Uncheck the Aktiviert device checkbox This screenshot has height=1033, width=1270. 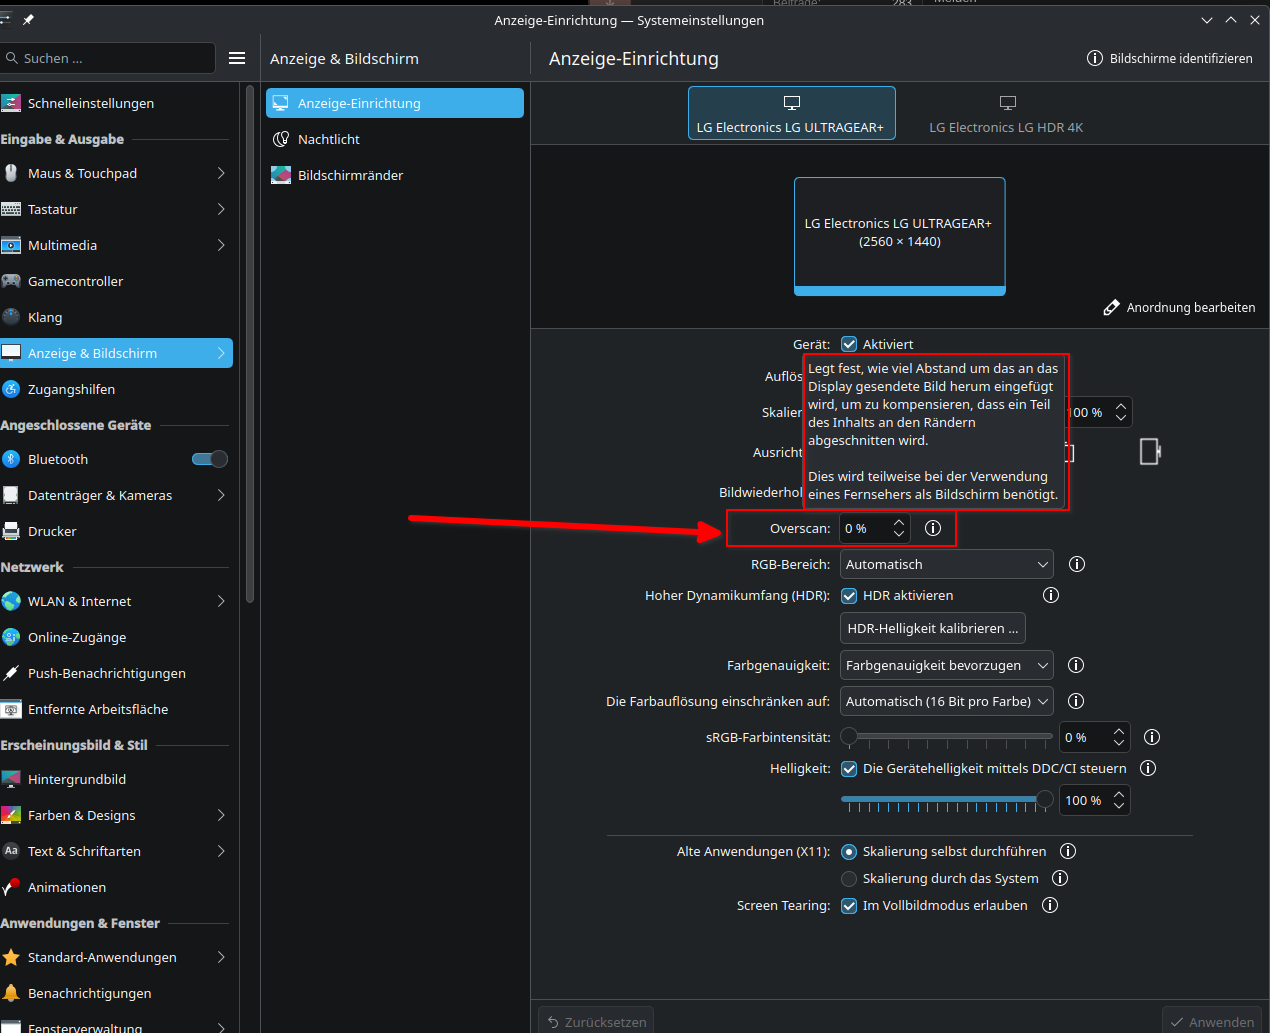pyautogui.click(x=849, y=344)
